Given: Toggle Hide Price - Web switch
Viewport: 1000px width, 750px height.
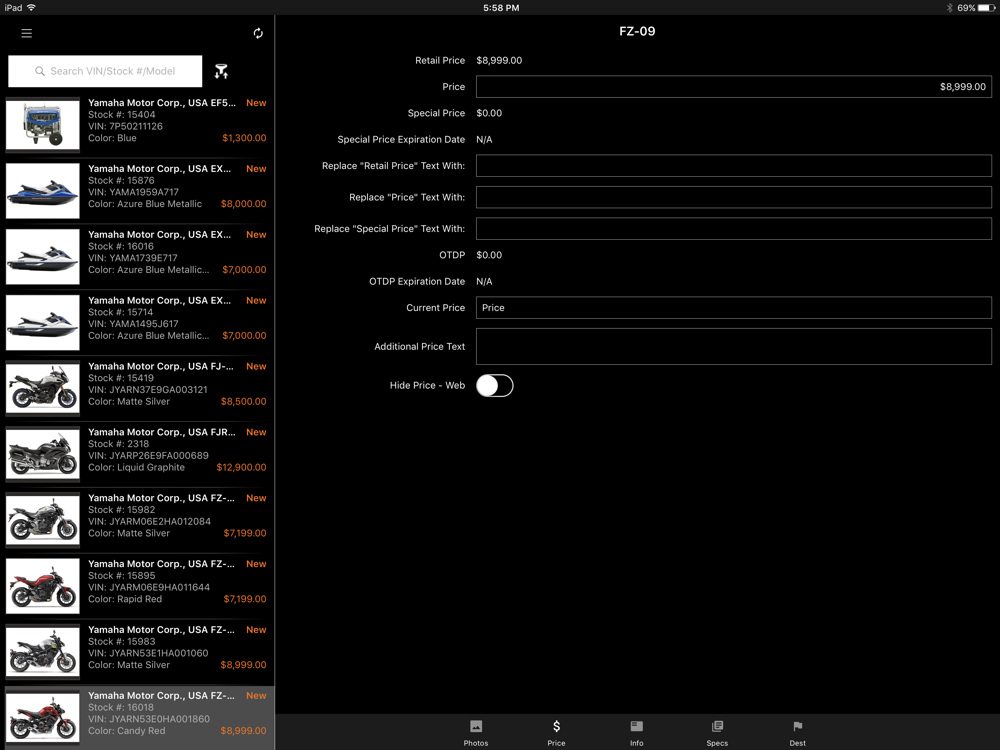Looking at the screenshot, I should point(494,385).
